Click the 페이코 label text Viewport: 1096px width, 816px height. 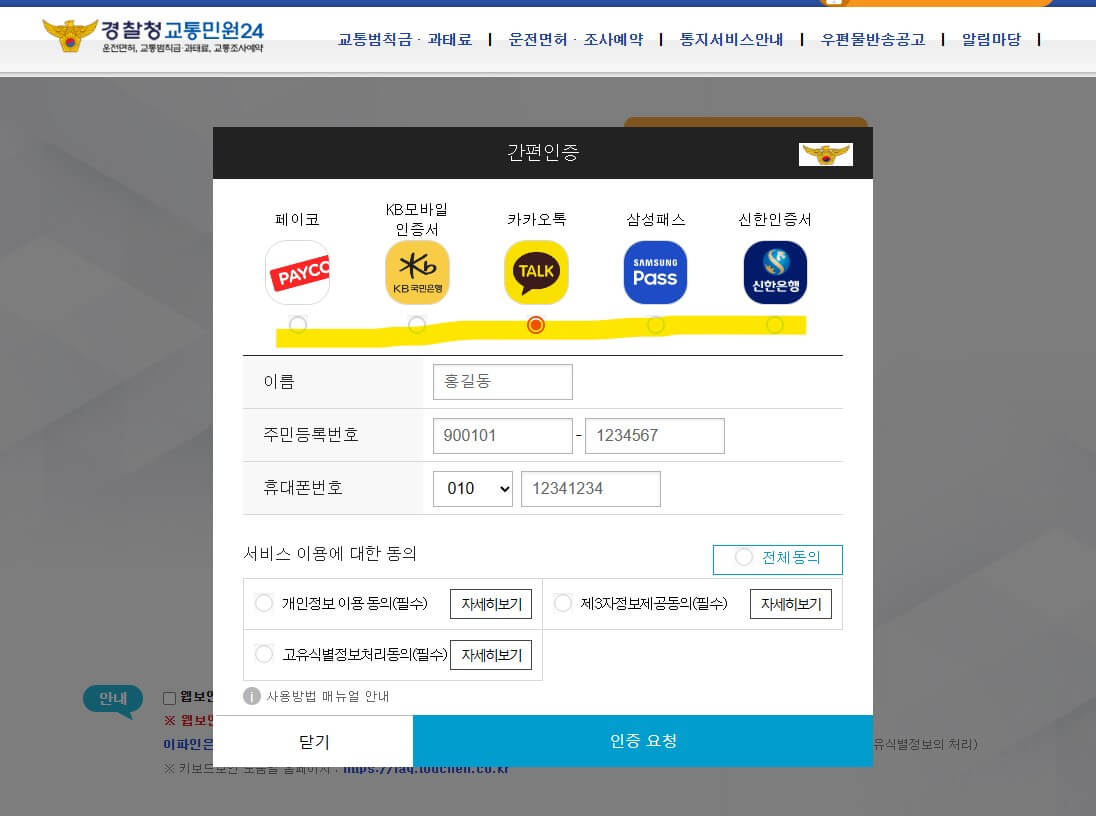click(x=298, y=220)
